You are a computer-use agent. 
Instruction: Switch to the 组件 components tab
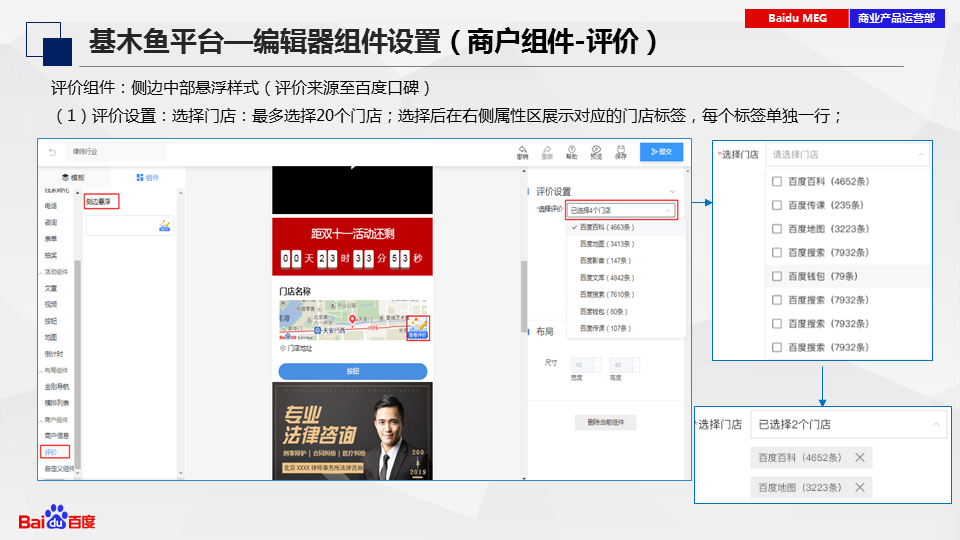(148, 178)
